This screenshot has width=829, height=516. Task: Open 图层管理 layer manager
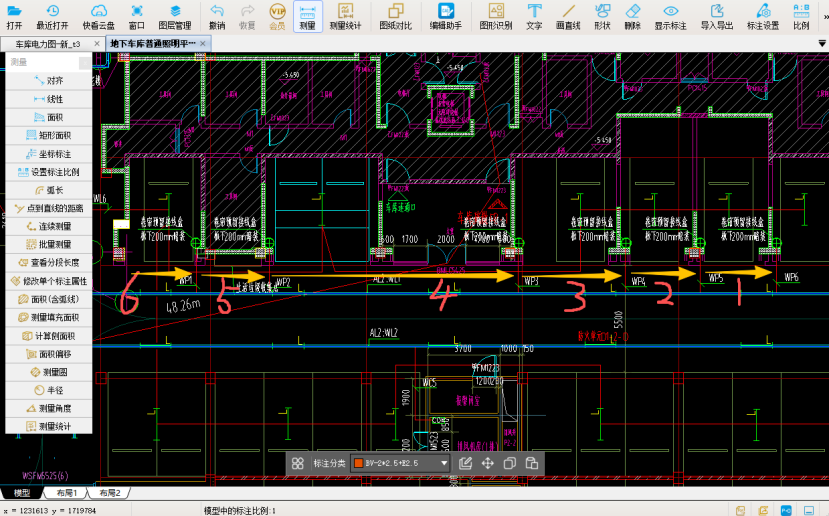coord(175,15)
